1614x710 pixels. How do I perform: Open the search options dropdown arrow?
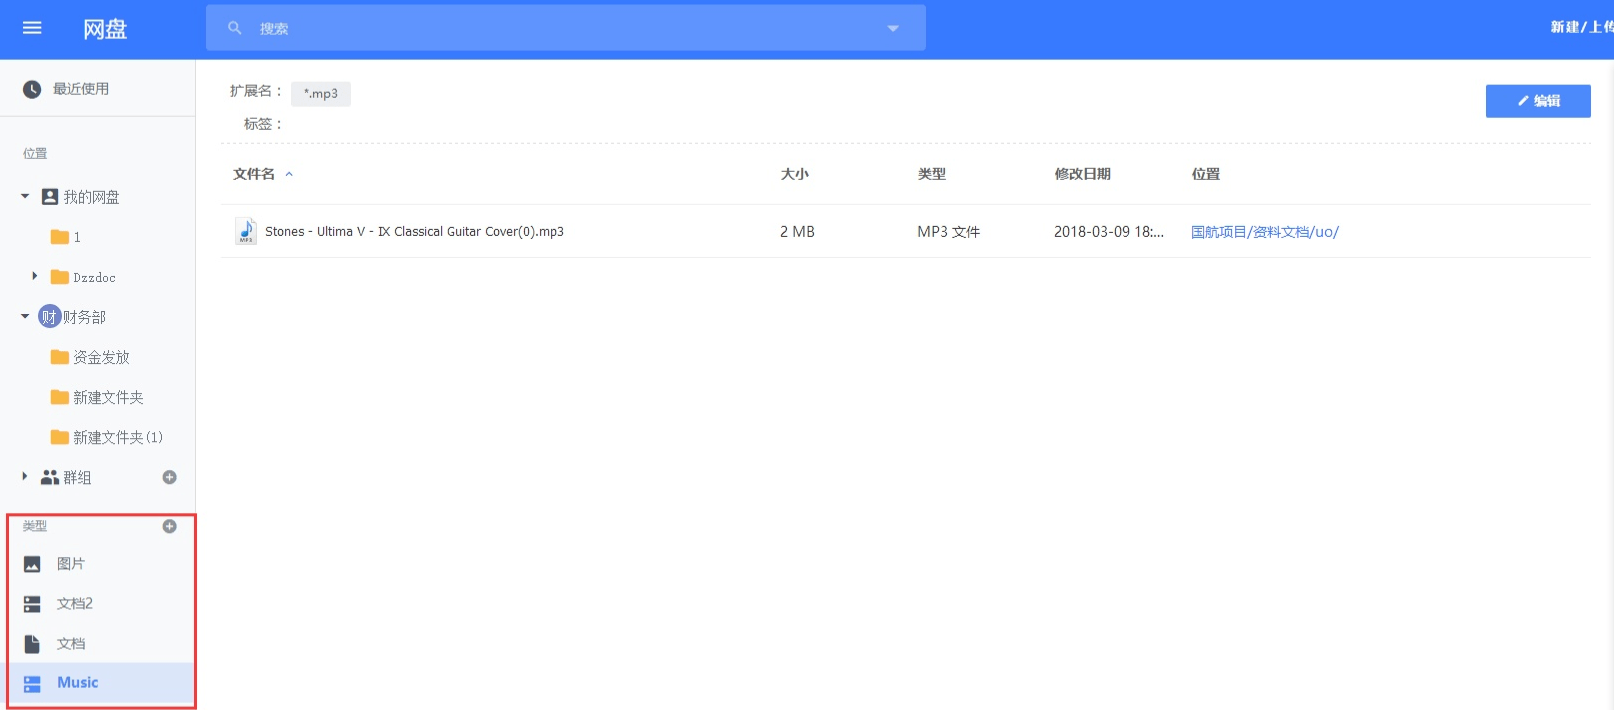[893, 28]
